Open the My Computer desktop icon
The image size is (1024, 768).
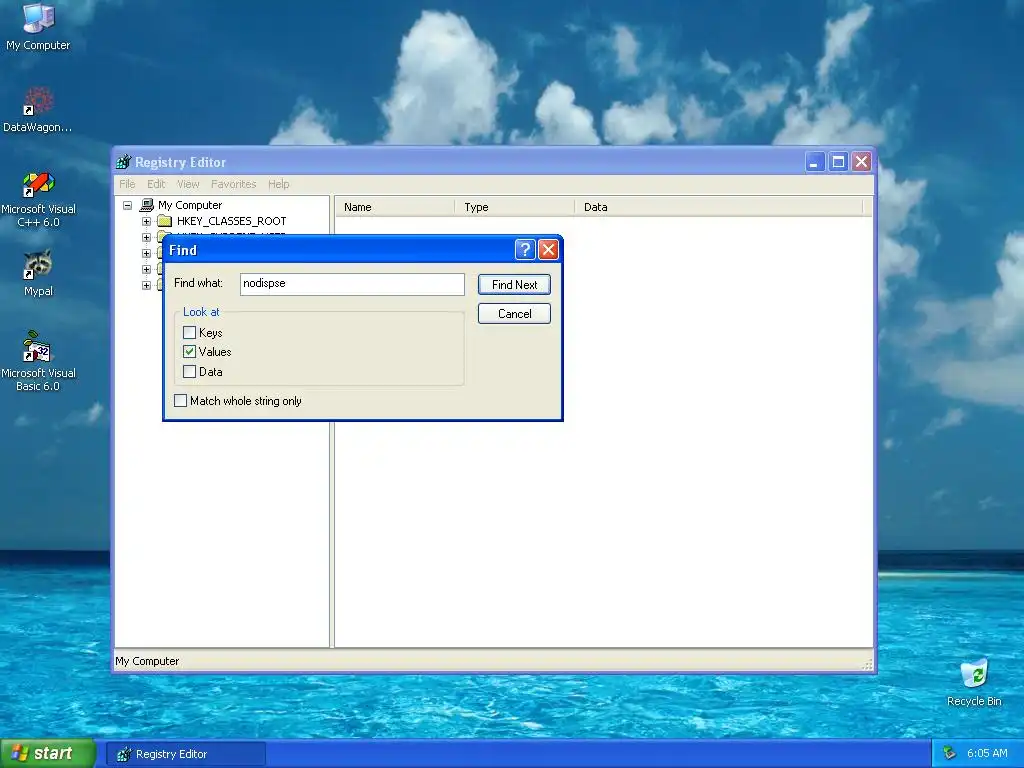[38, 26]
